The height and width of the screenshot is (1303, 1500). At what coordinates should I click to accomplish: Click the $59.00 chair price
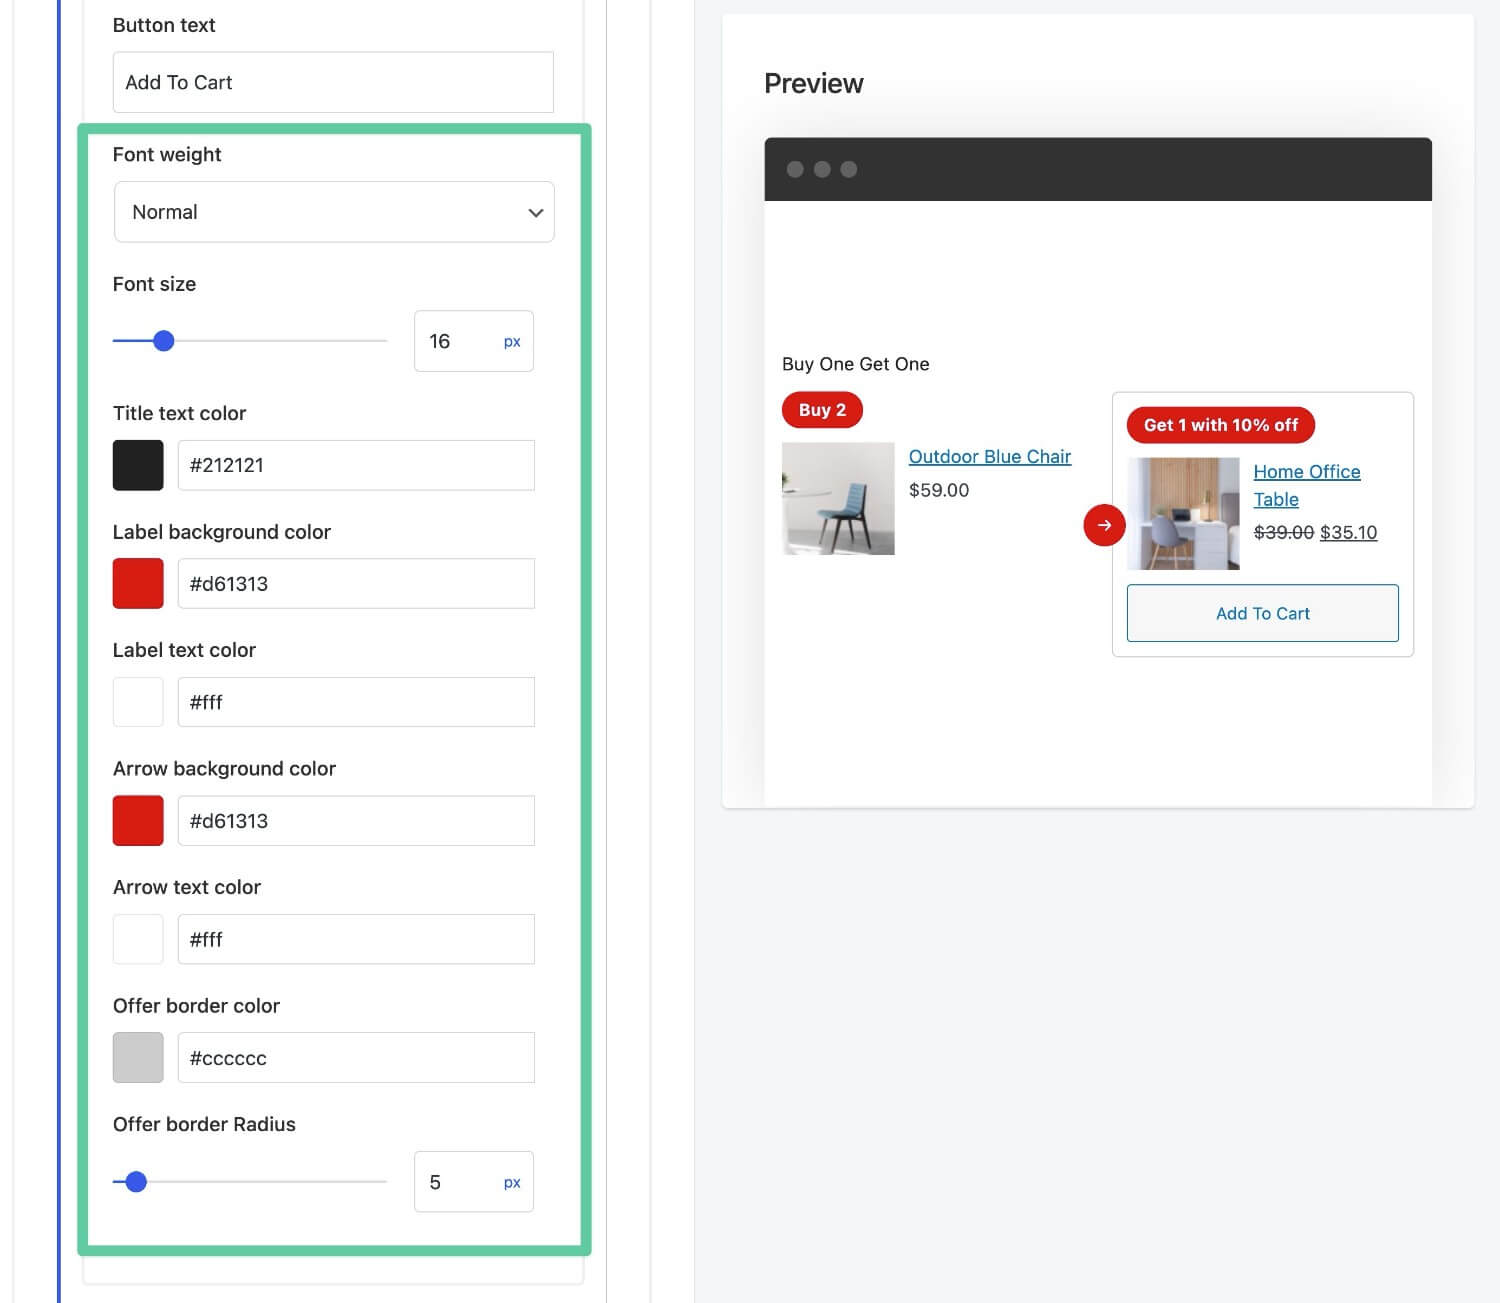[x=939, y=490]
